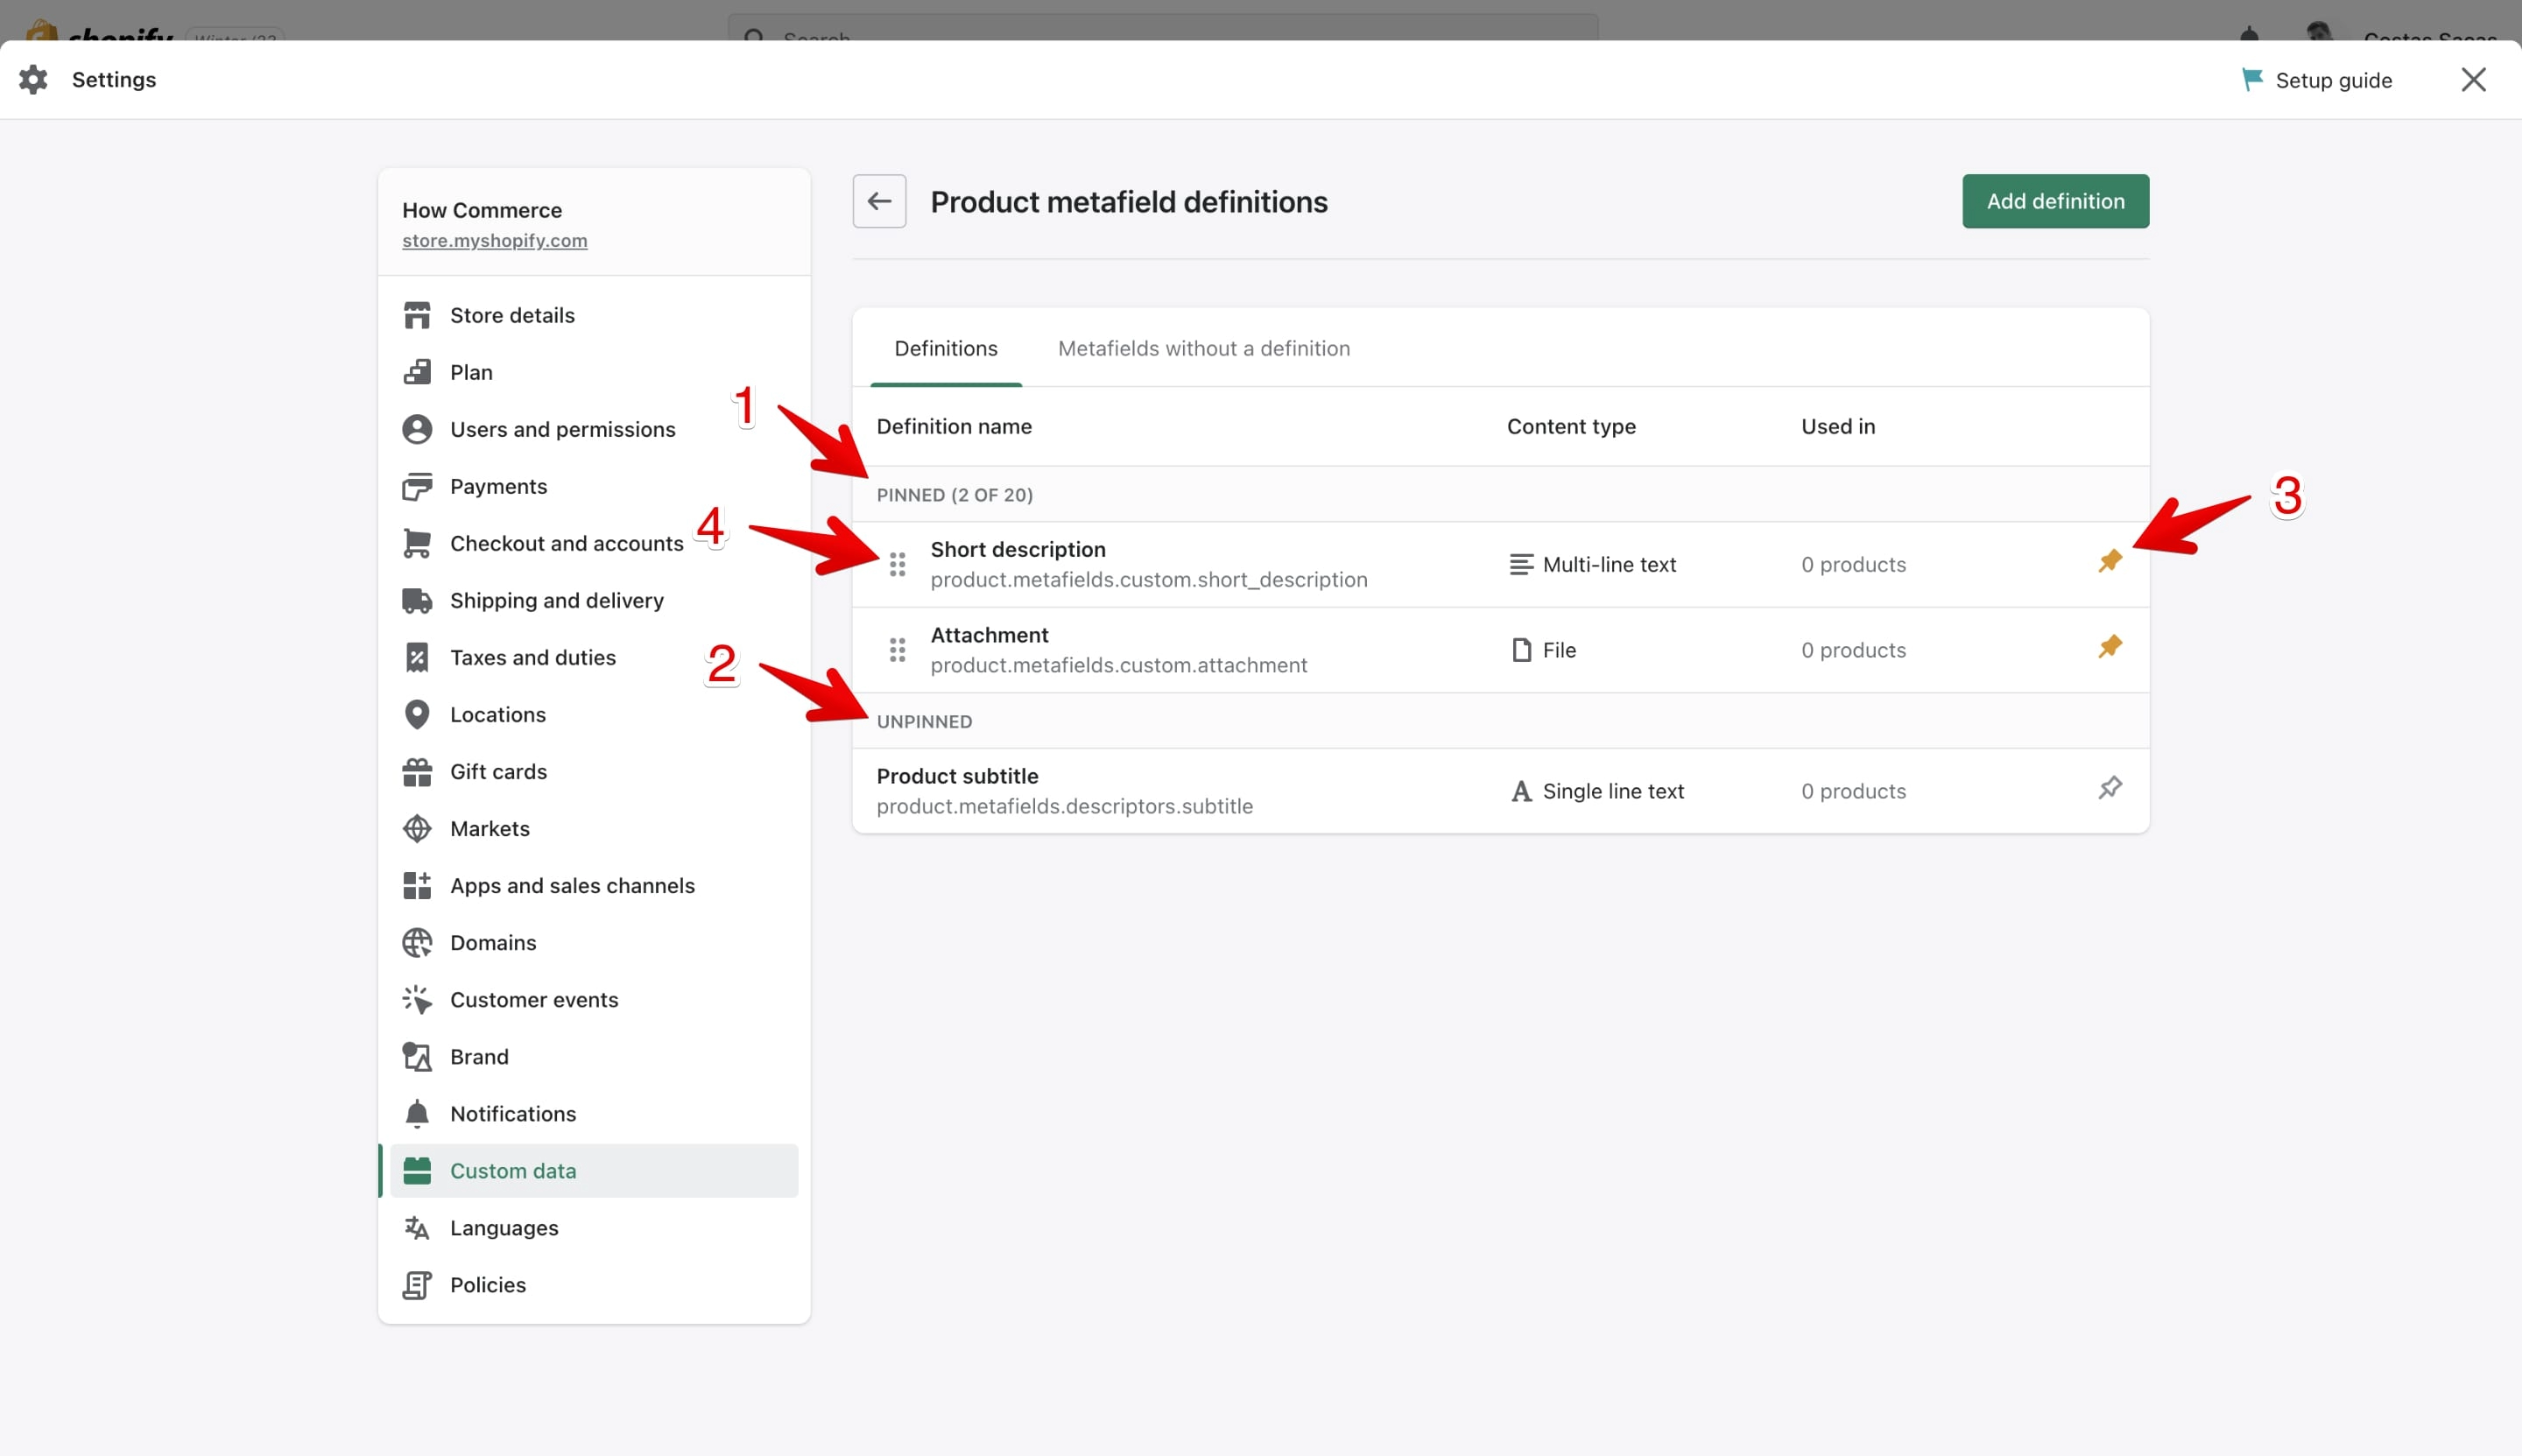Open Metafields without a definition tab
Viewport: 2522px width, 1456px height.
pos(1204,348)
